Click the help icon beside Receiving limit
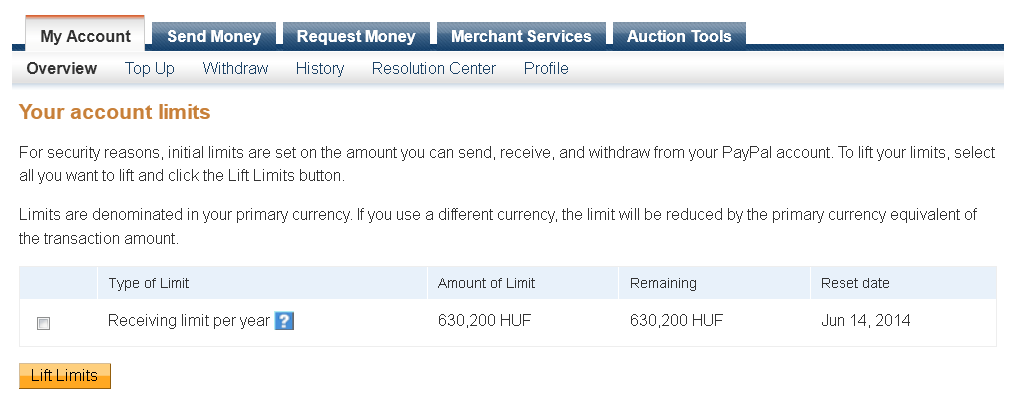The width and height of the screenshot is (1010, 399). coord(284,321)
